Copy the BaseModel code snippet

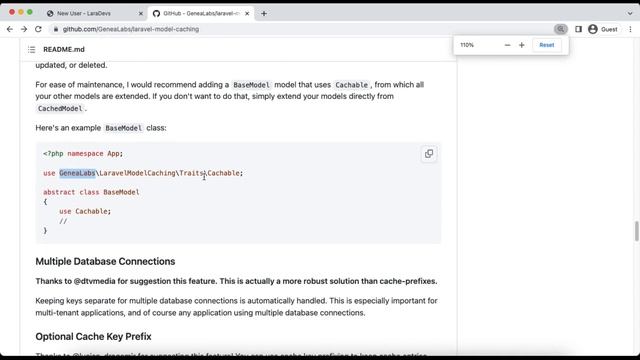click(429, 154)
